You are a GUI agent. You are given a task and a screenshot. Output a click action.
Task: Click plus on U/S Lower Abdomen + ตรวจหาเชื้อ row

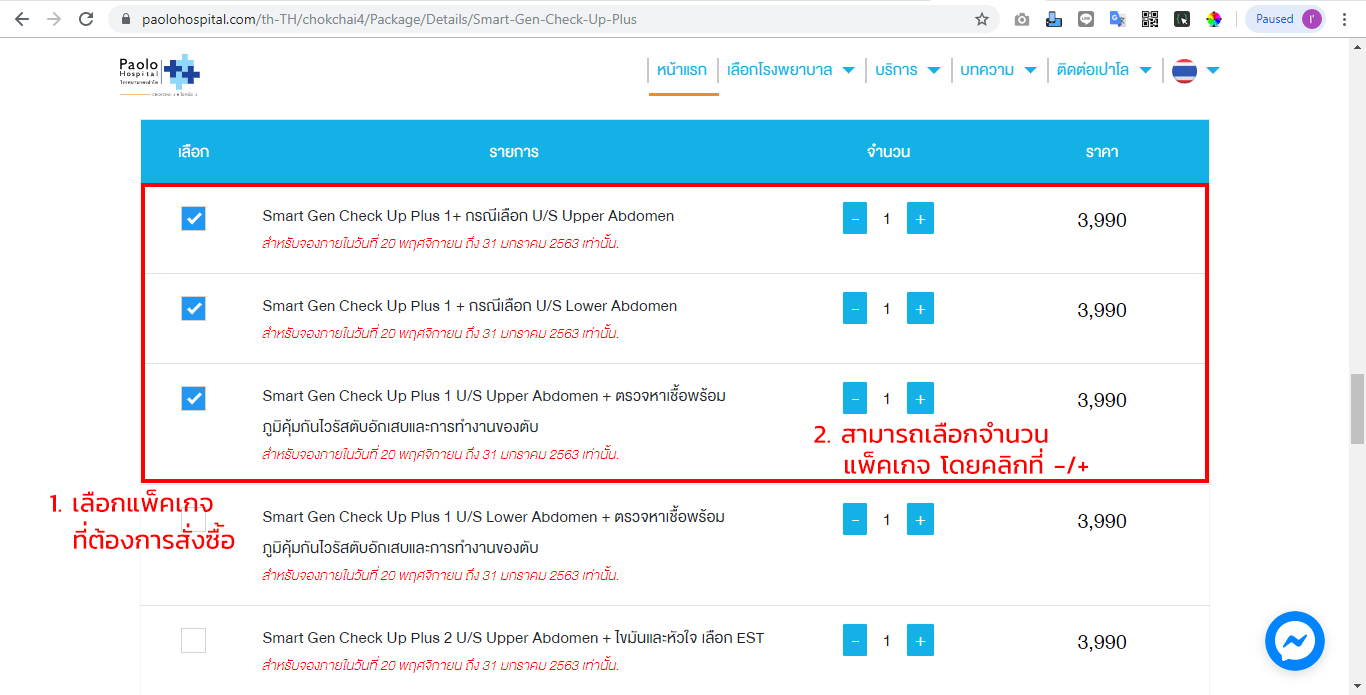(x=920, y=519)
